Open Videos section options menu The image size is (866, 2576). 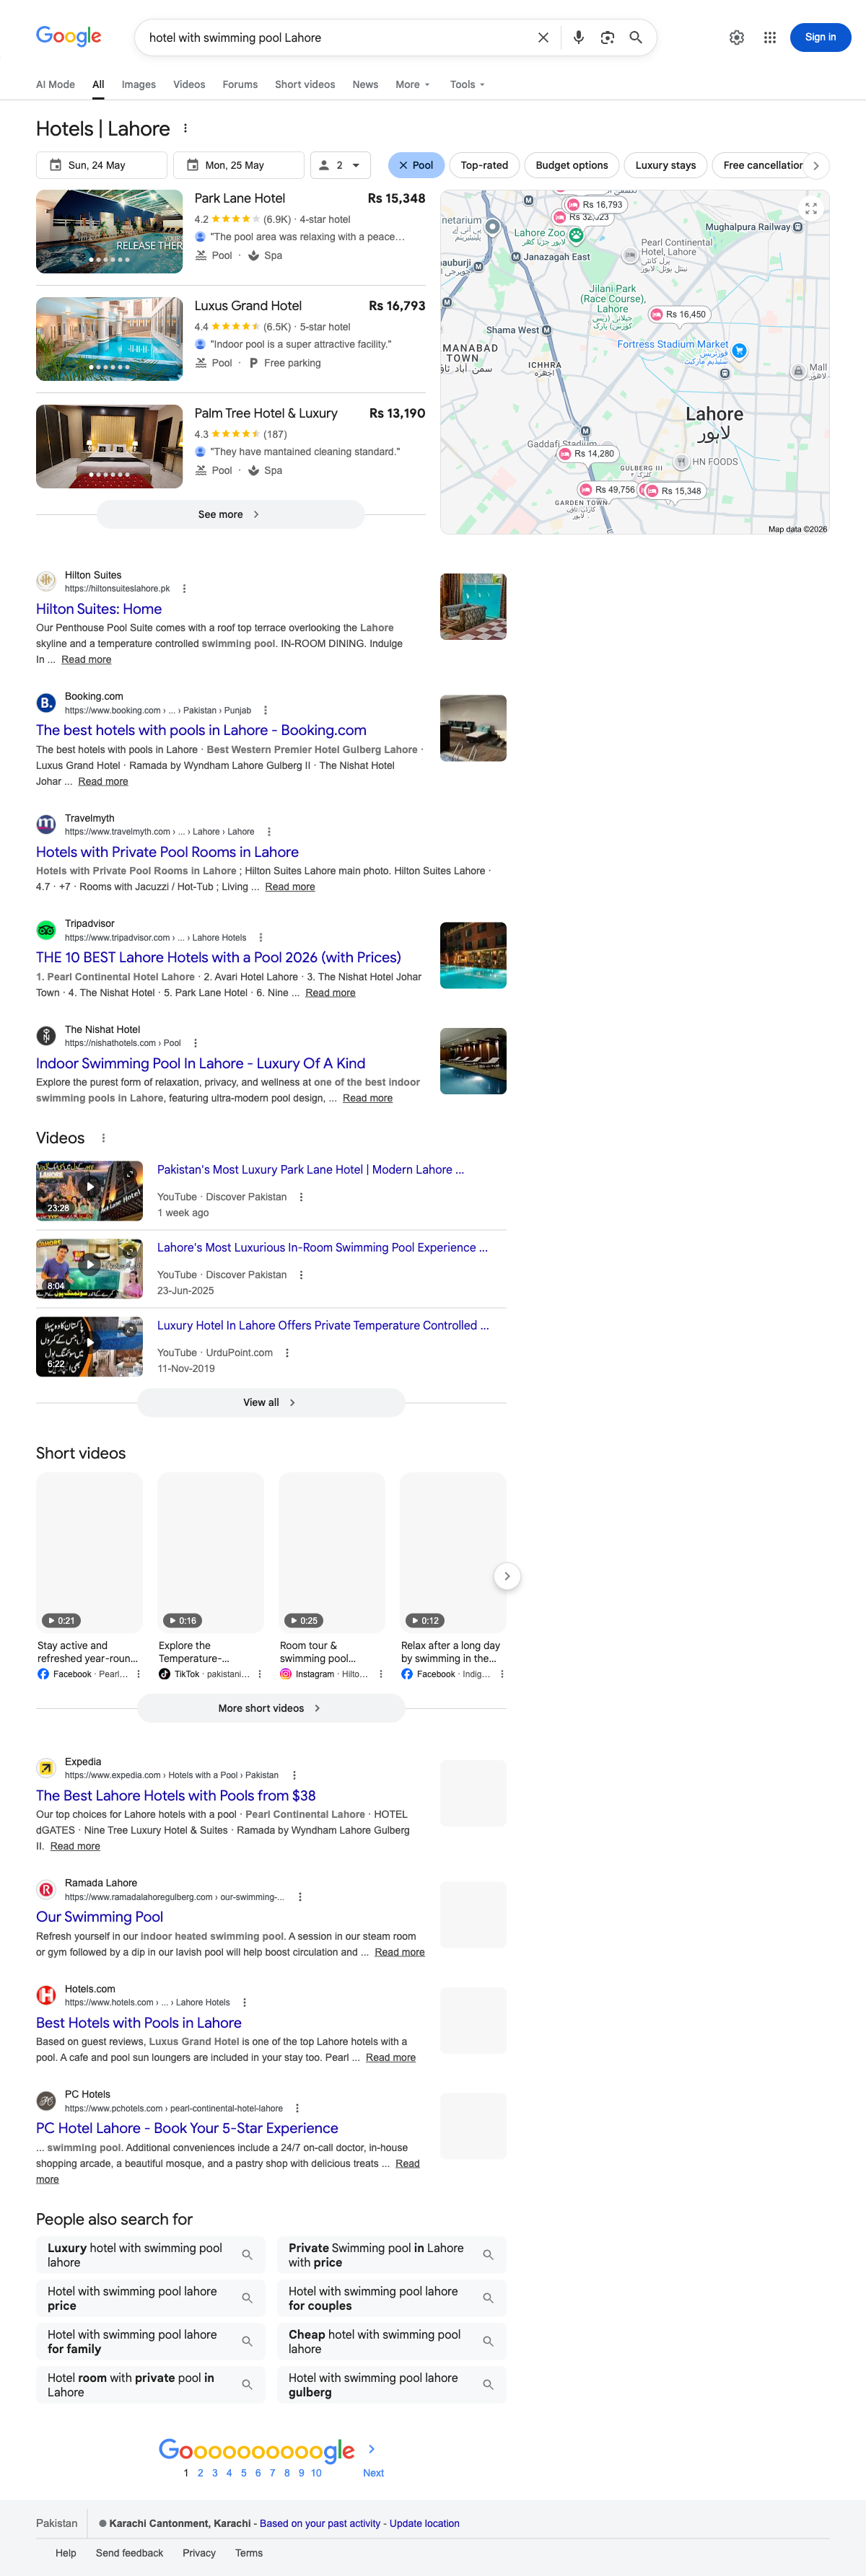coord(103,1138)
